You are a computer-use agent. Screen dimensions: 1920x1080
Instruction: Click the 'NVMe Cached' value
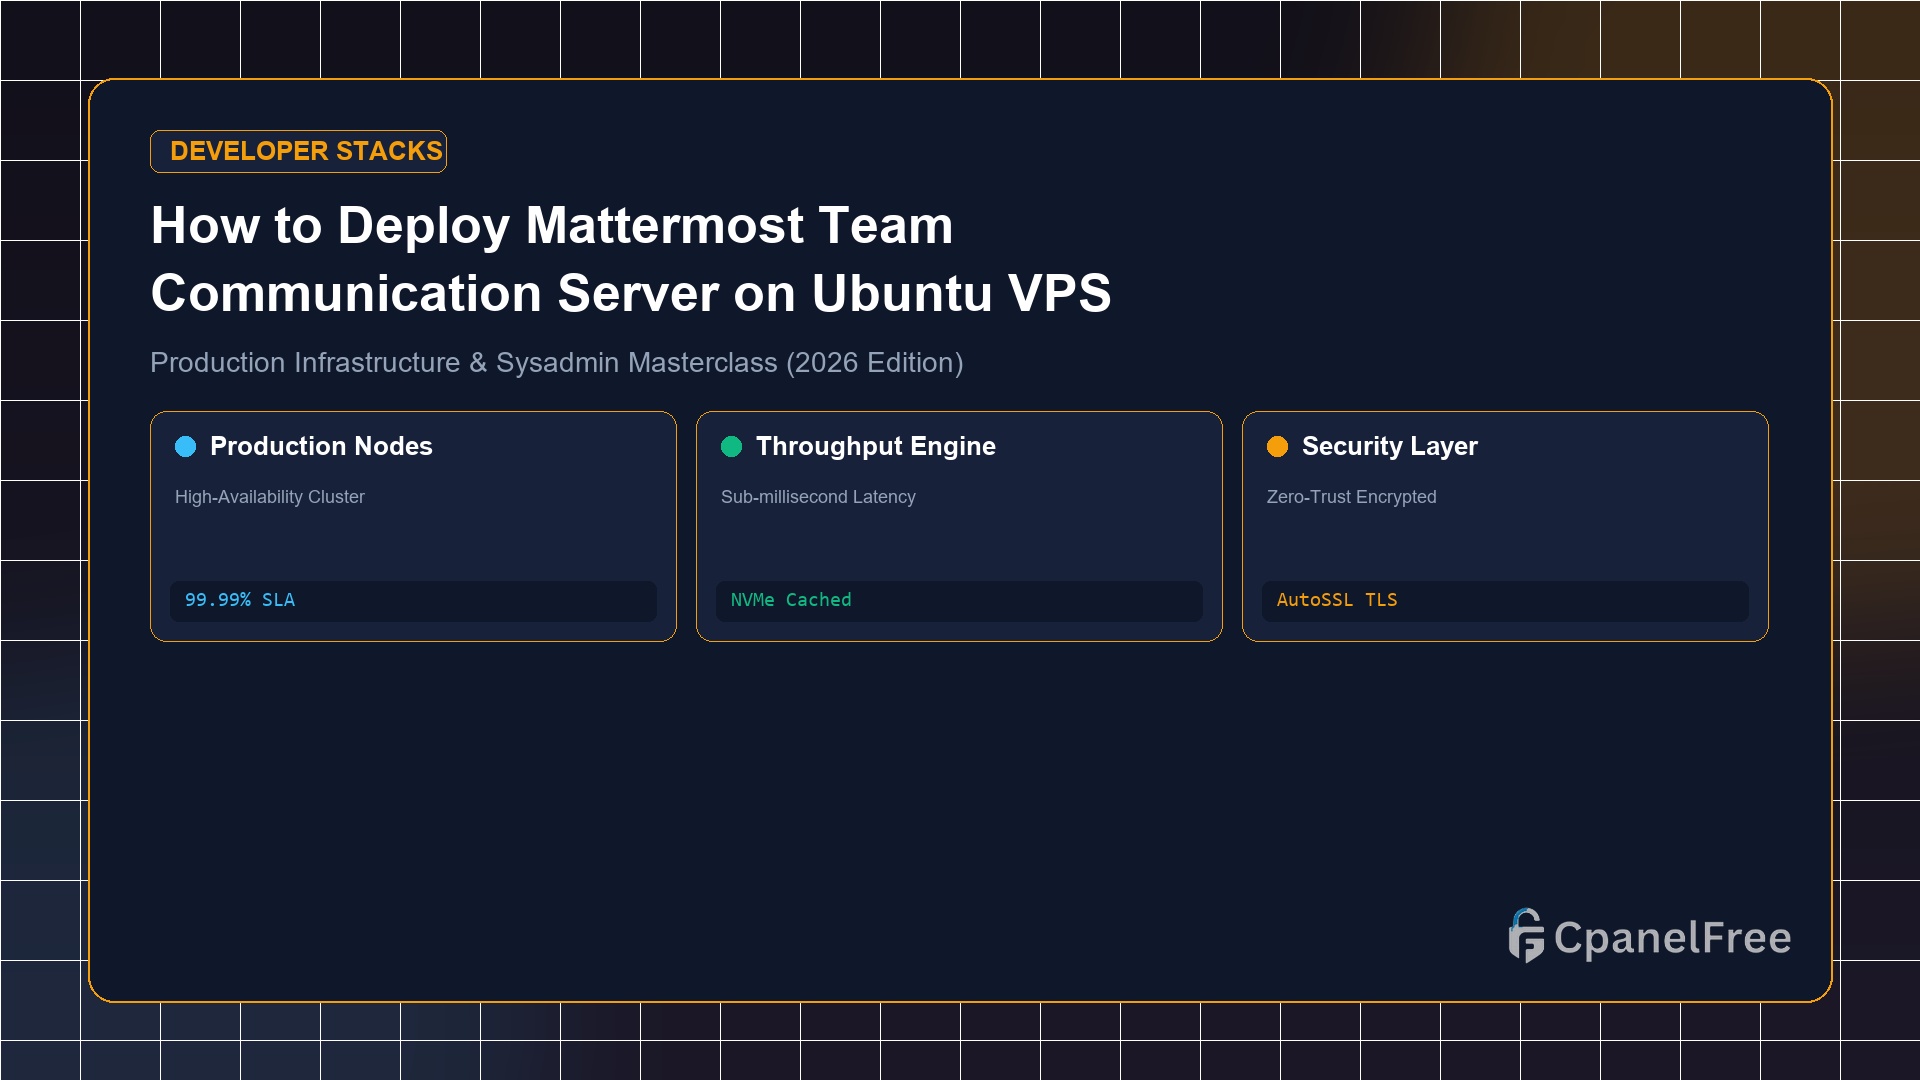(x=791, y=600)
